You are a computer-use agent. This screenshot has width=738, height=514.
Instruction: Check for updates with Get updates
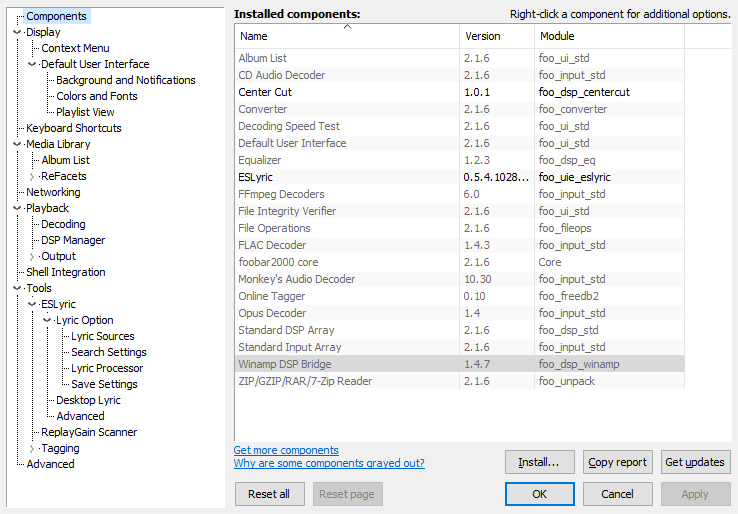695,462
